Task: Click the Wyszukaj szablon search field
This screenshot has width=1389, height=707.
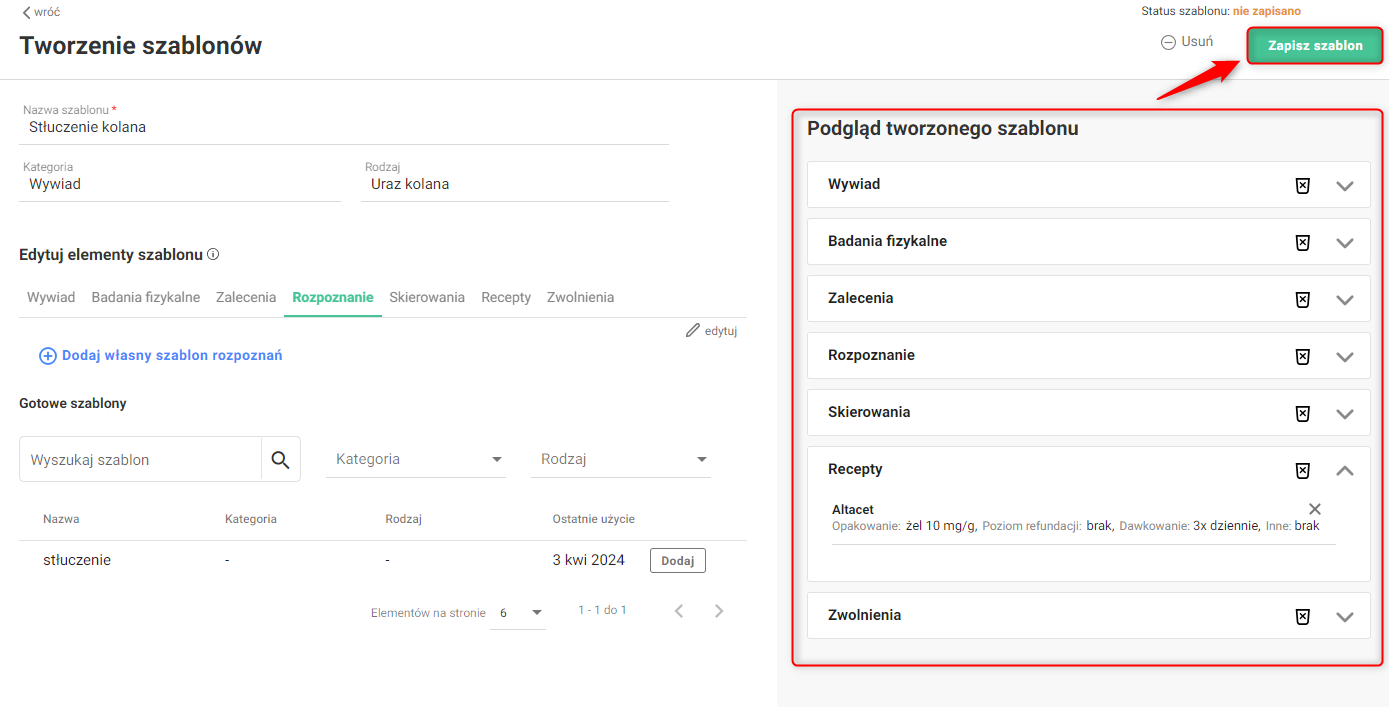Action: (140, 460)
